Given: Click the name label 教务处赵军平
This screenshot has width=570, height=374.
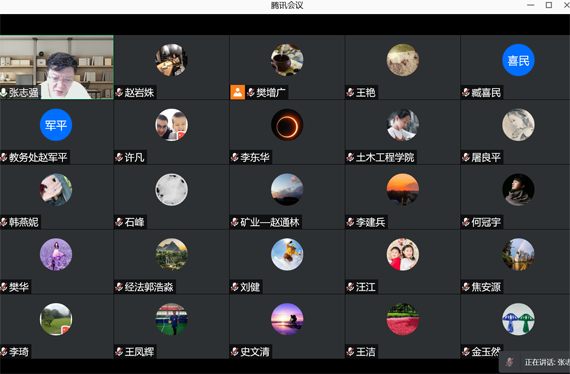Looking at the screenshot, I should [38, 157].
